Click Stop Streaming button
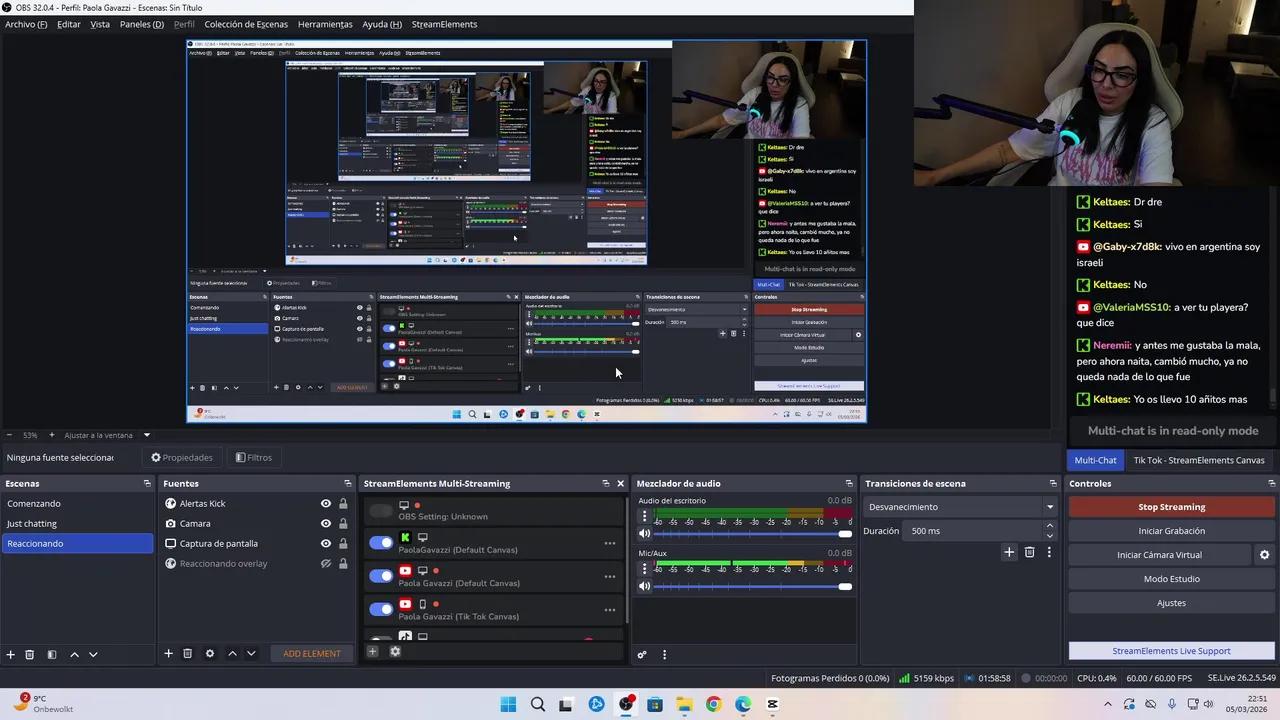Screen dimensions: 1280x720 pos(1171,507)
